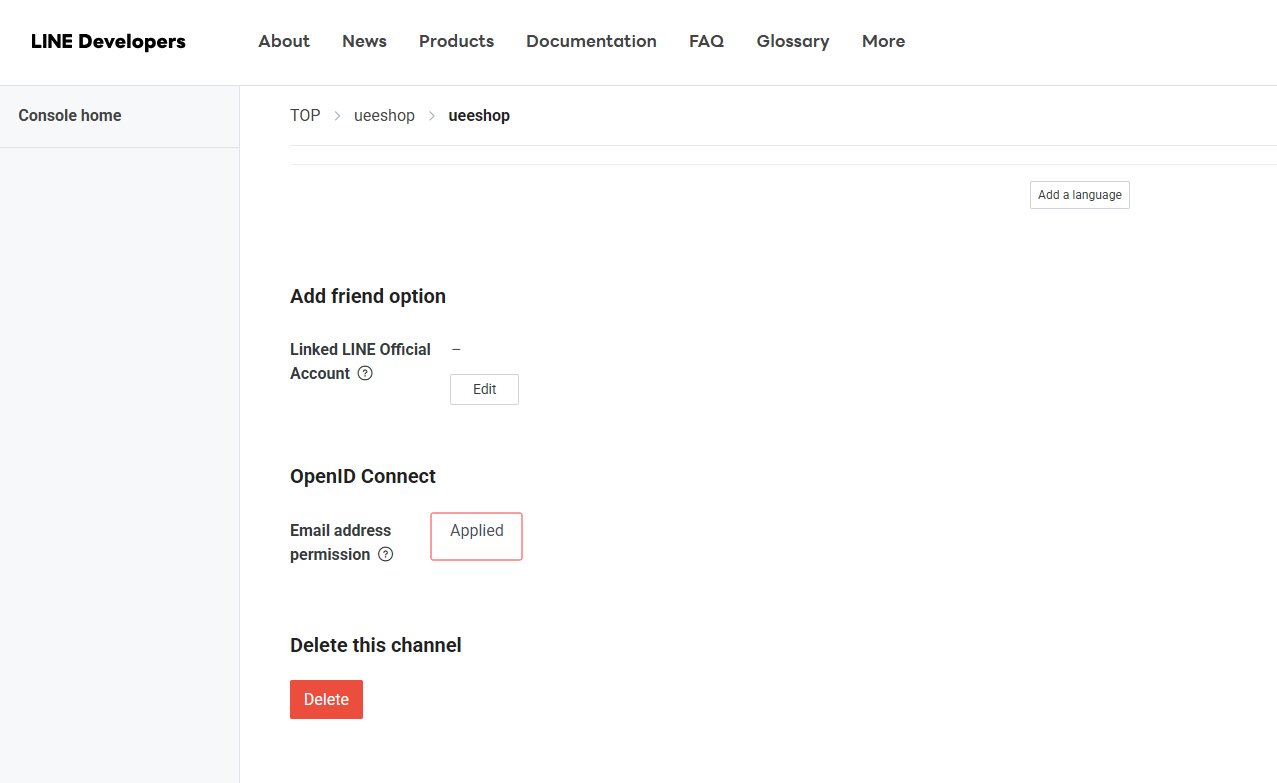Click the LINE Developers logo
This screenshot has height=783, width=1277.
(x=108, y=41)
